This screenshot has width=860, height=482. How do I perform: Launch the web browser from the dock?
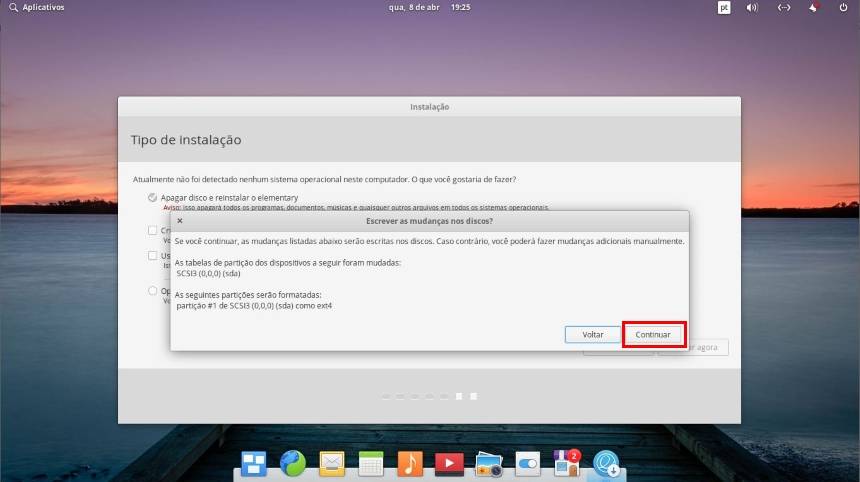click(x=293, y=463)
